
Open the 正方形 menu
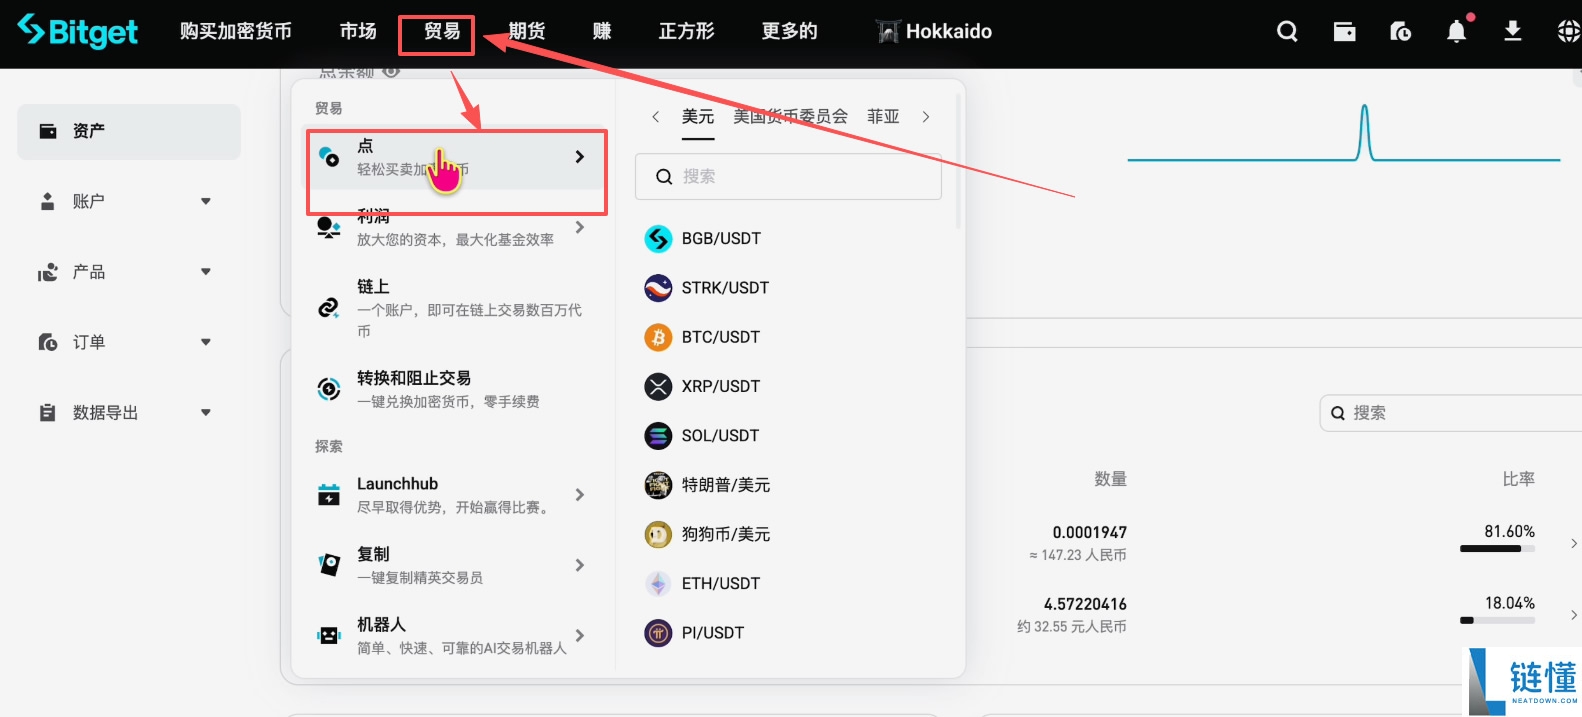[x=687, y=31]
